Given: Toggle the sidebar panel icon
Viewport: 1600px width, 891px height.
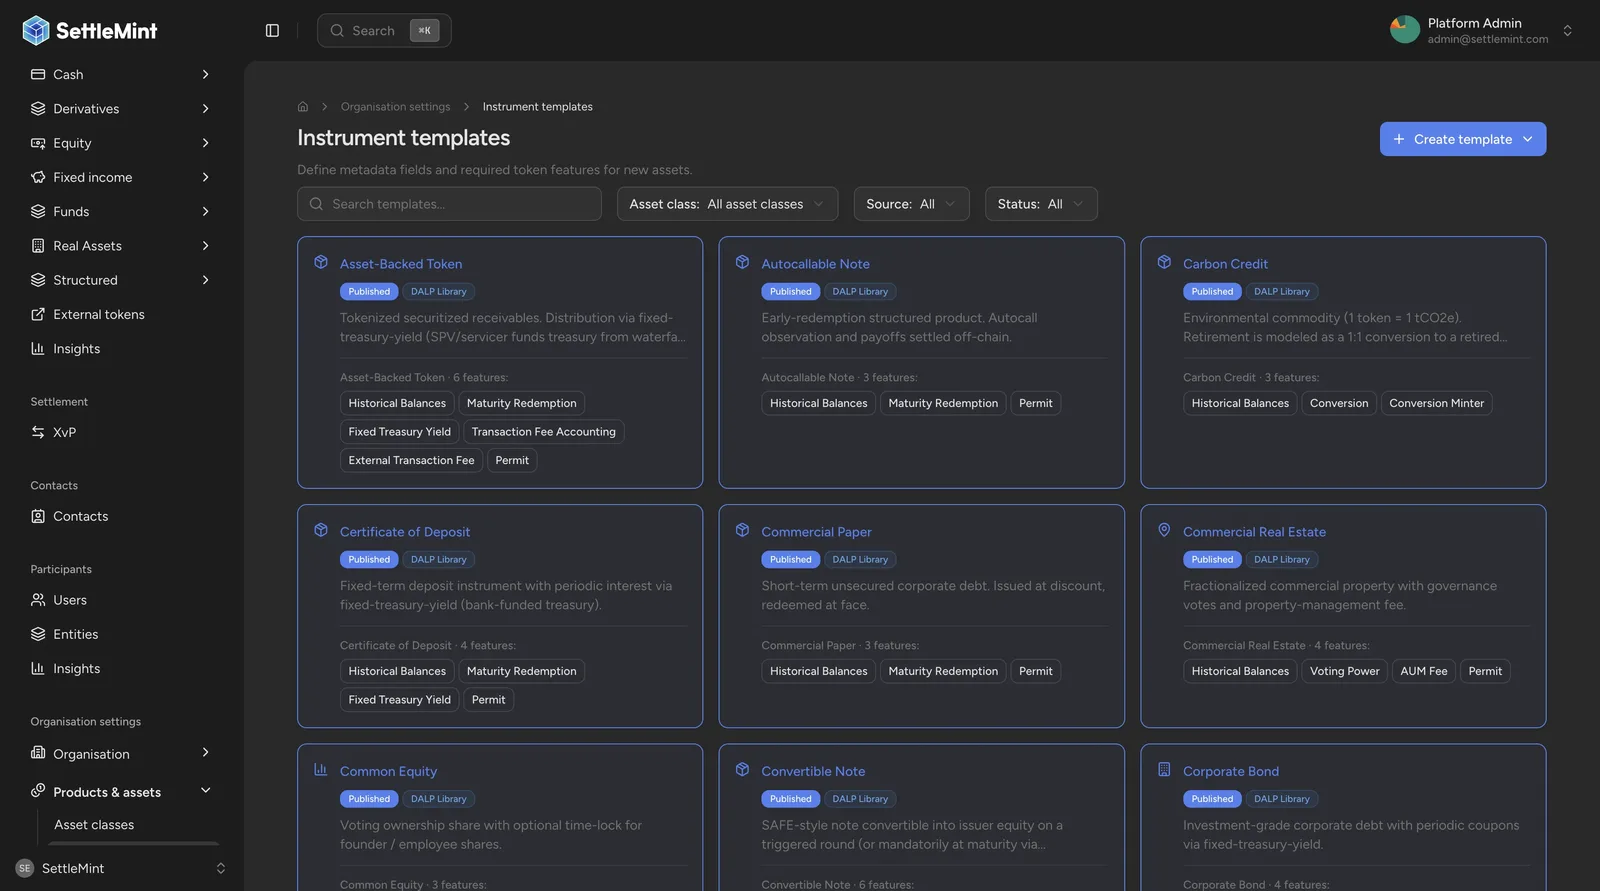Looking at the screenshot, I should (x=272, y=31).
